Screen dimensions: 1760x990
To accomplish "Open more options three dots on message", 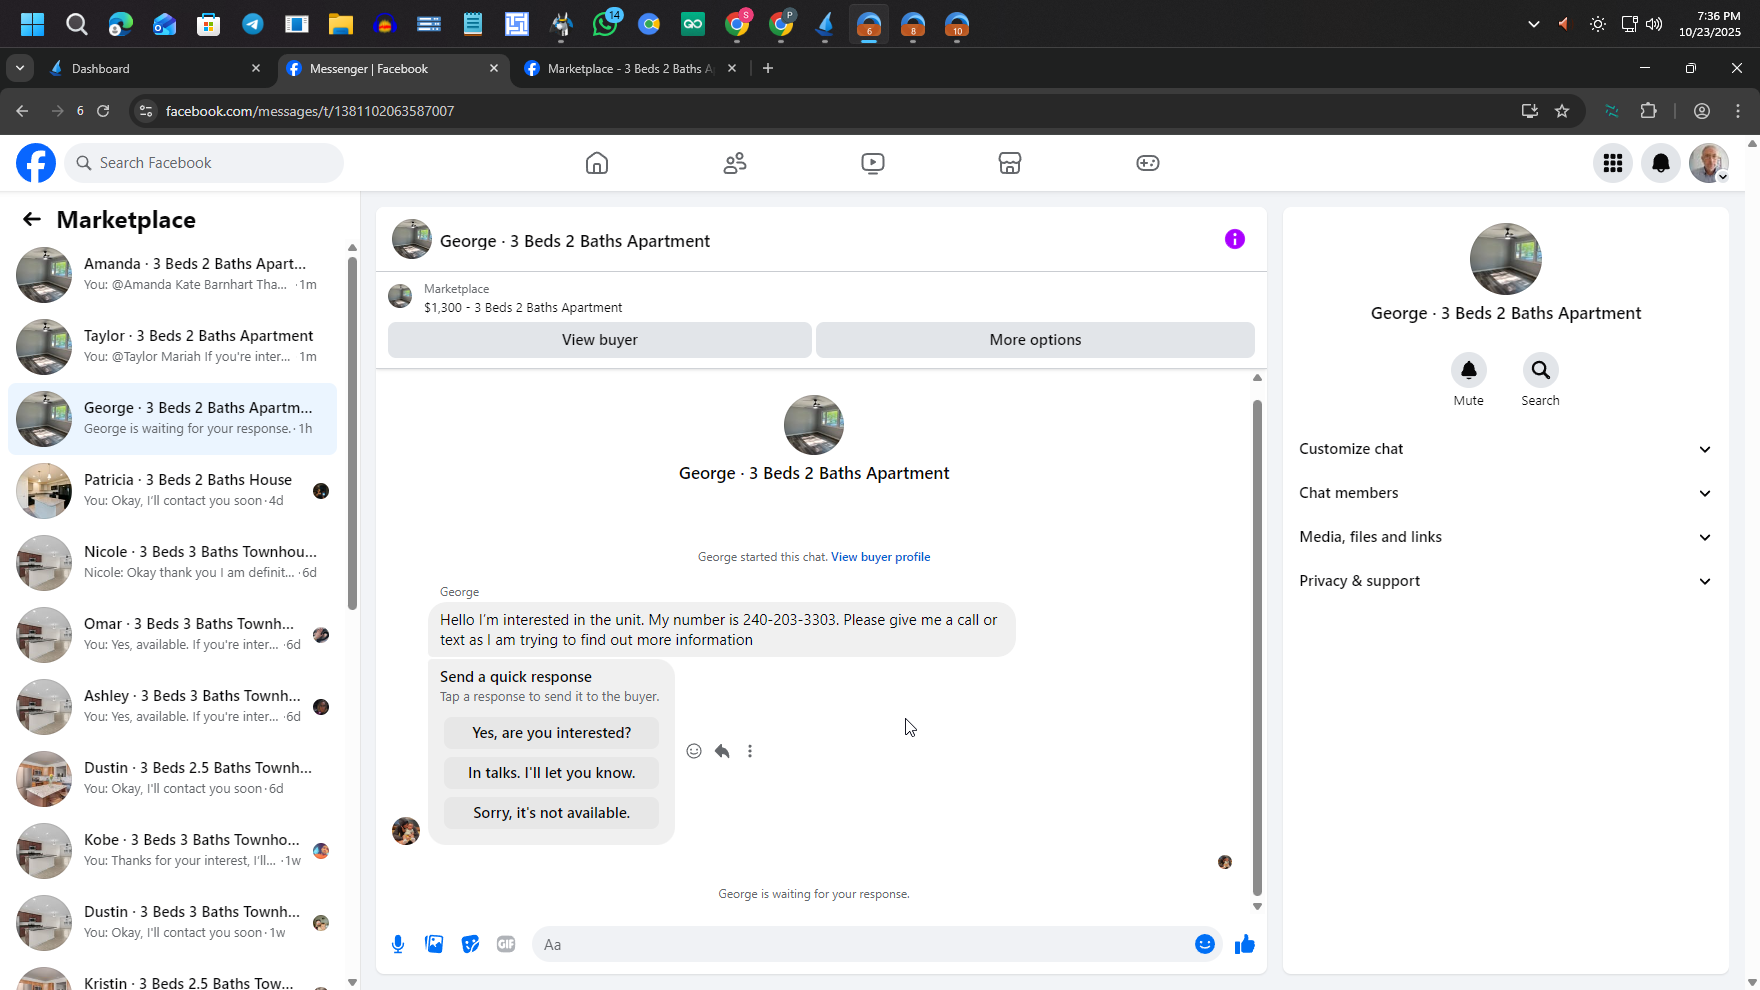I will click(x=750, y=751).
